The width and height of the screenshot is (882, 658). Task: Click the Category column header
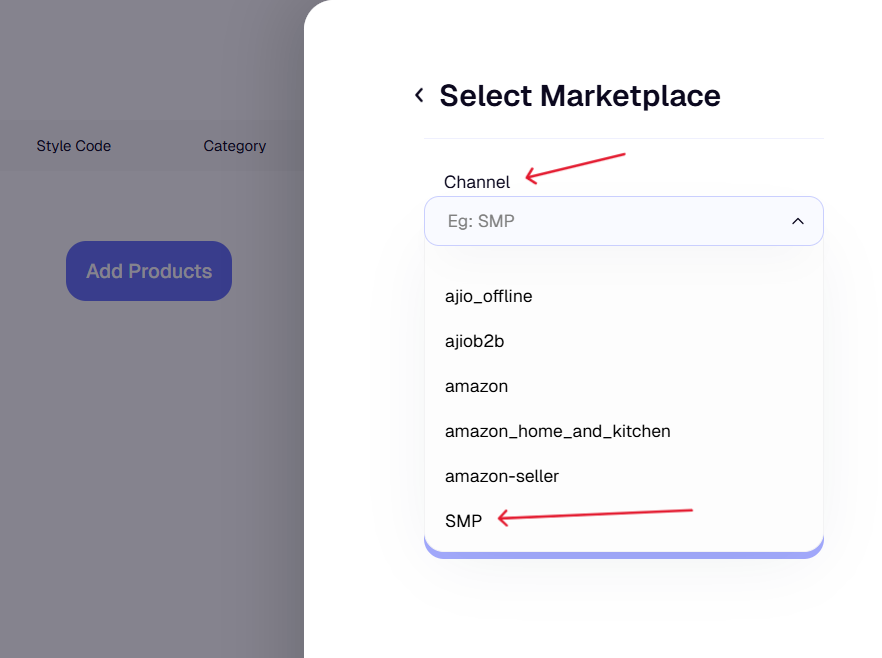click(x=235, y=146)
